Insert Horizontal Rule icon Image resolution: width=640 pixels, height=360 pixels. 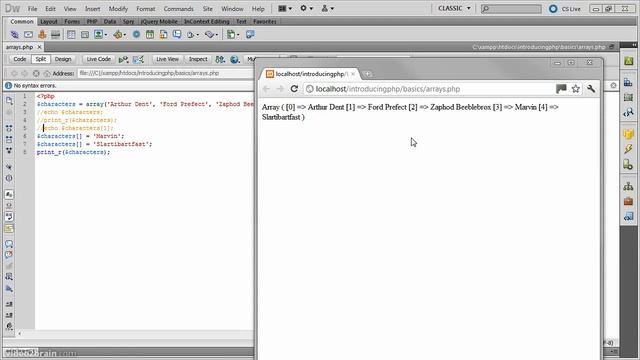56,35
